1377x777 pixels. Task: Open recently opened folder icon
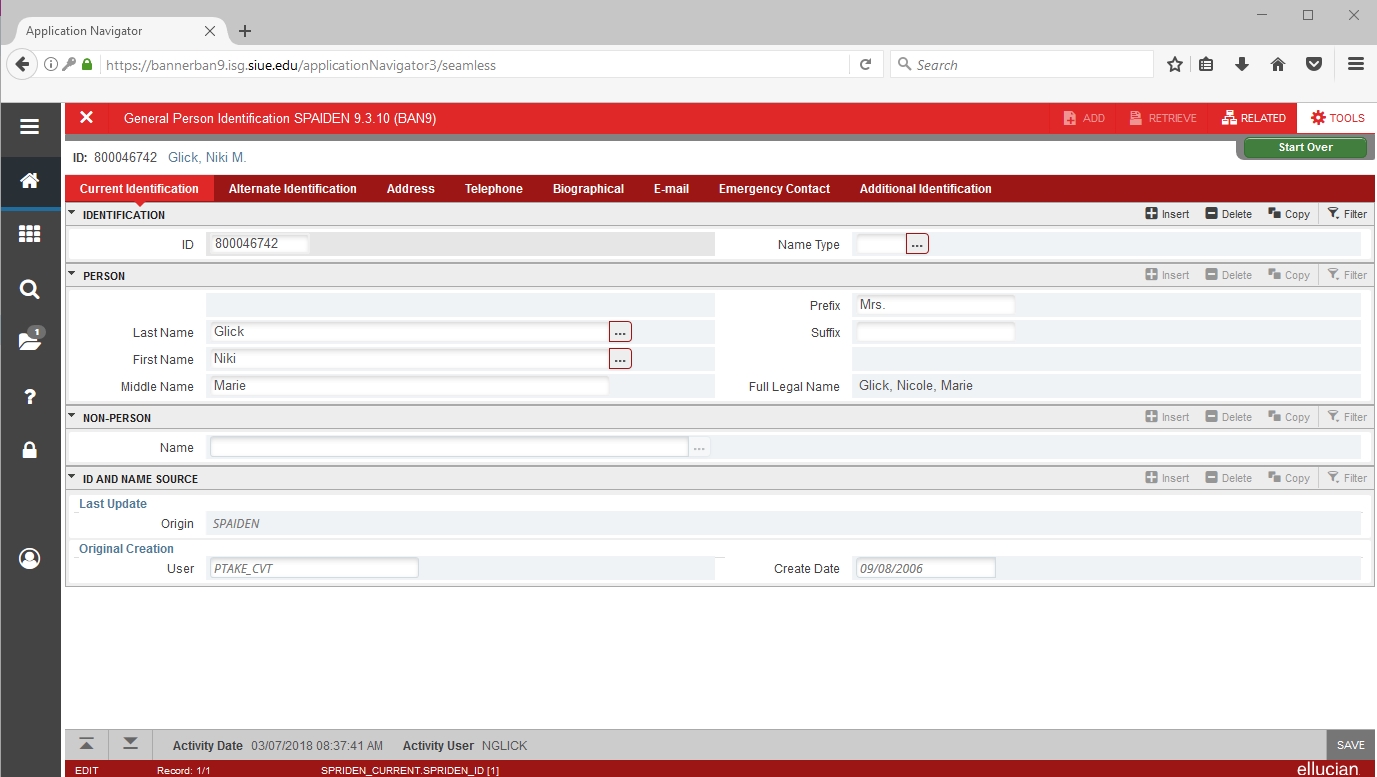click(29, 341)
